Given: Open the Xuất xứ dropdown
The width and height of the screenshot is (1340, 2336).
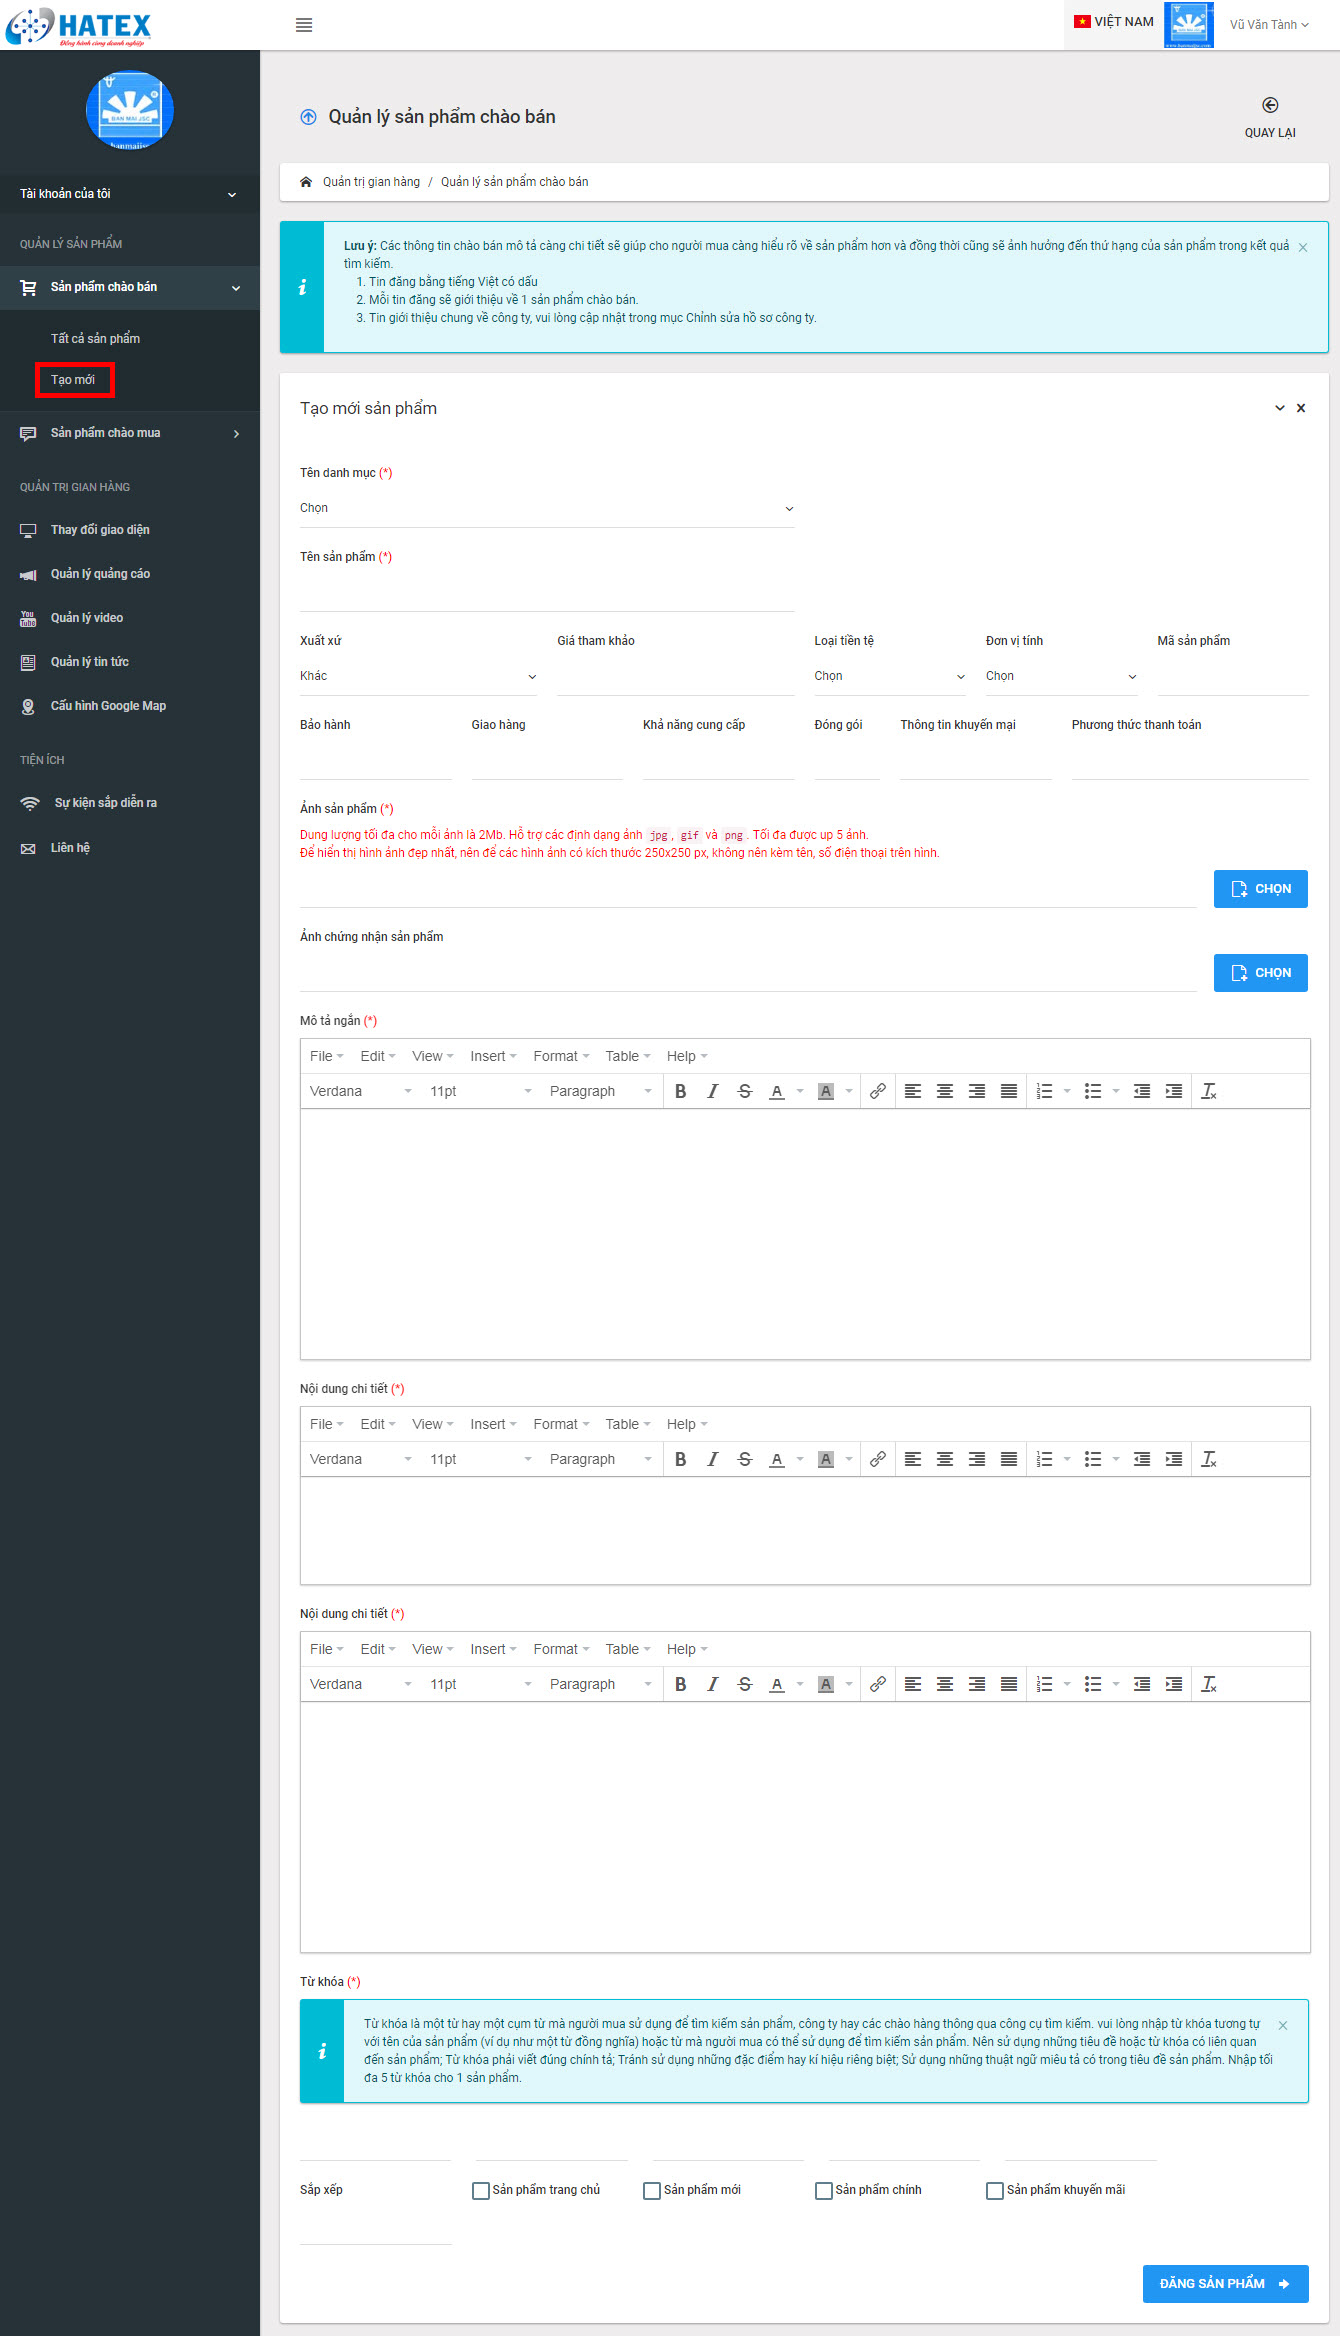Looking at the screenshot, I should coord(418,676).
